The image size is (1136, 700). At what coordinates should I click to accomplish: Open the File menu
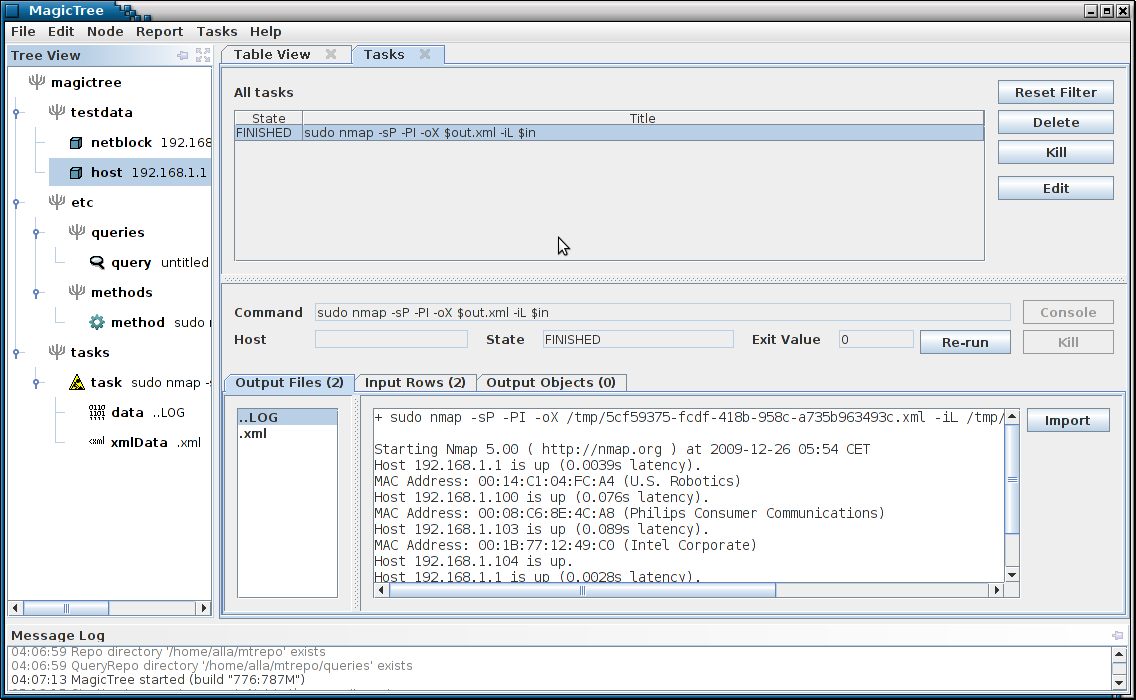[x=23, y=31]
